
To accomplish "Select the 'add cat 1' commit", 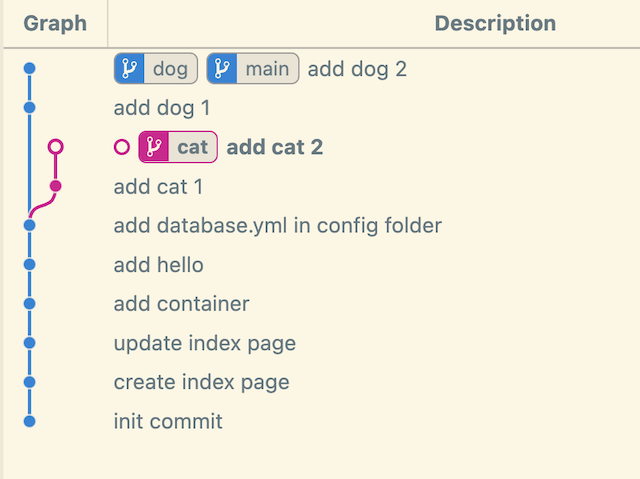I will pos(158,186).
